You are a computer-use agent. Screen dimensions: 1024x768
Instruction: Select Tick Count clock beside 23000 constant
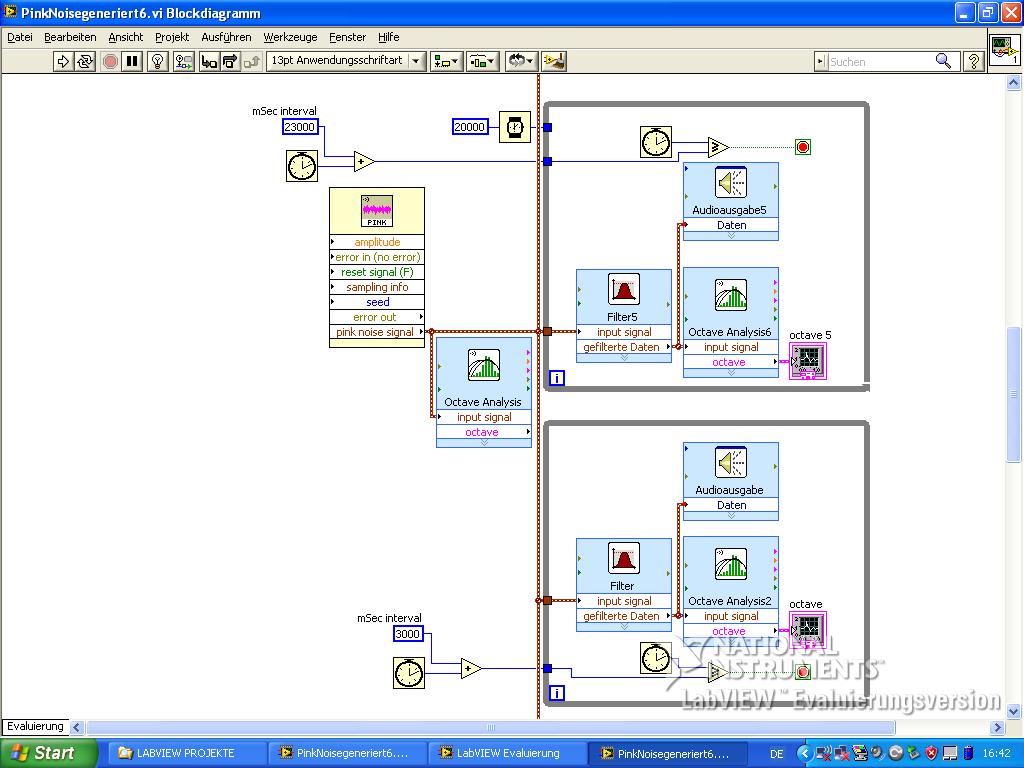tap(302, 166)
